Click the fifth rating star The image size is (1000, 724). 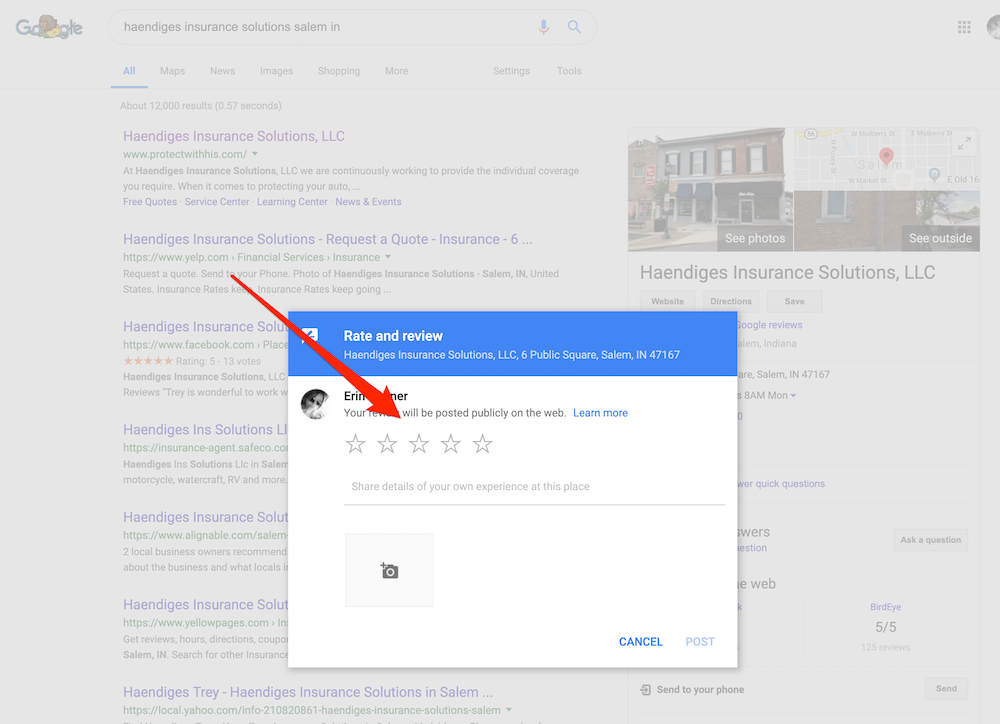pos(483,443)
